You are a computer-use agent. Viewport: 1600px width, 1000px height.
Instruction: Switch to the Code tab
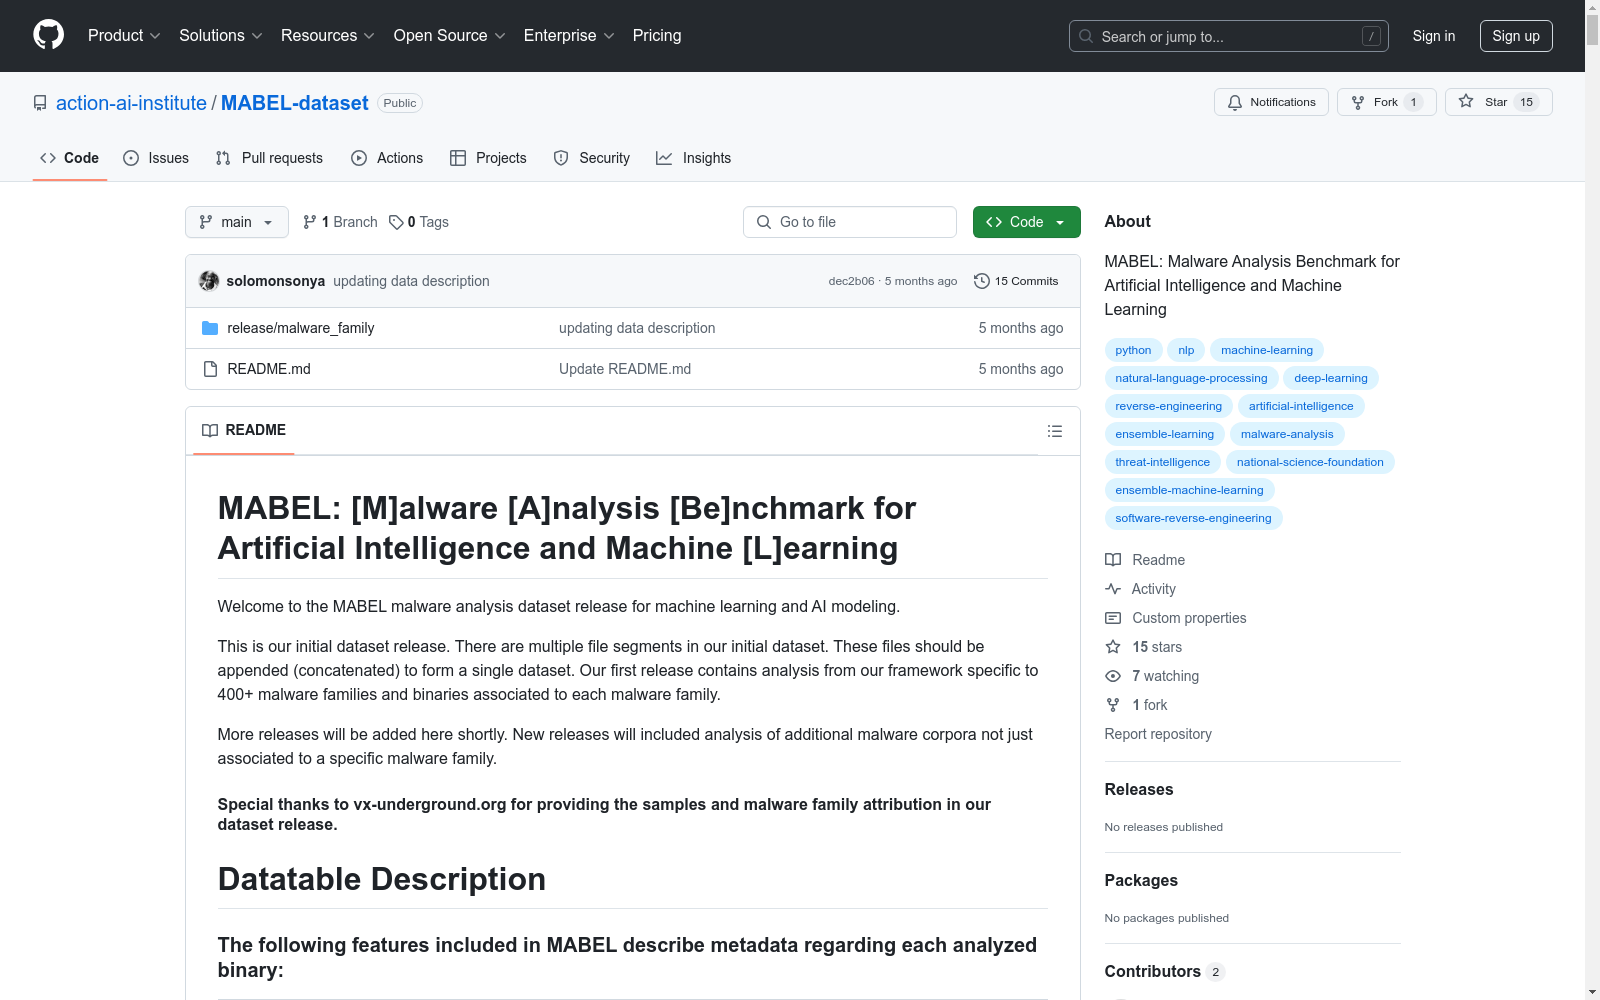tap(70, 158)
